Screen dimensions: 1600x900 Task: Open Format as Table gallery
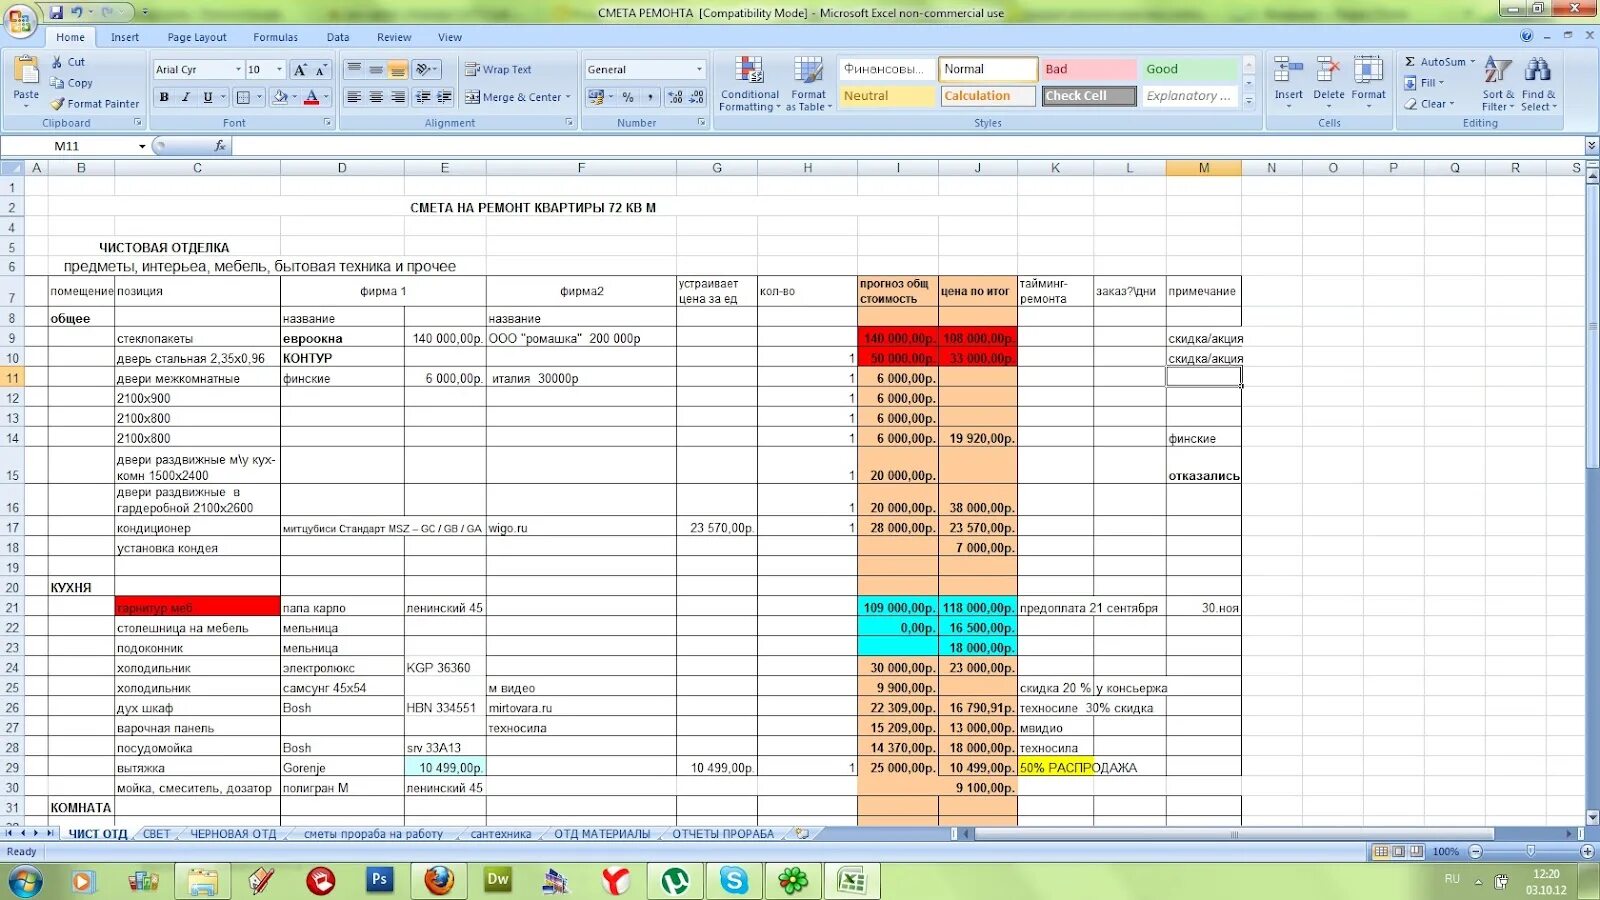pyautogui.click(x=808, y=84)
